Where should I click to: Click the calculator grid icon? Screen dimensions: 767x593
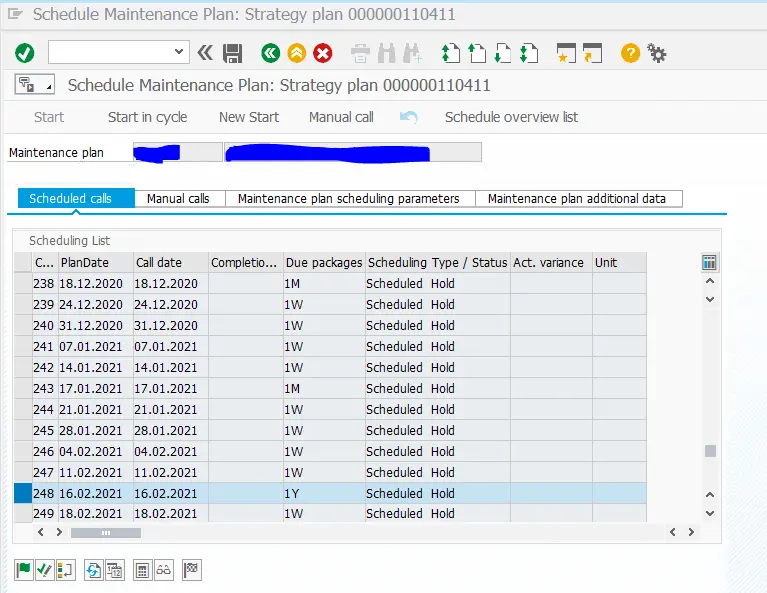[142, 570]
